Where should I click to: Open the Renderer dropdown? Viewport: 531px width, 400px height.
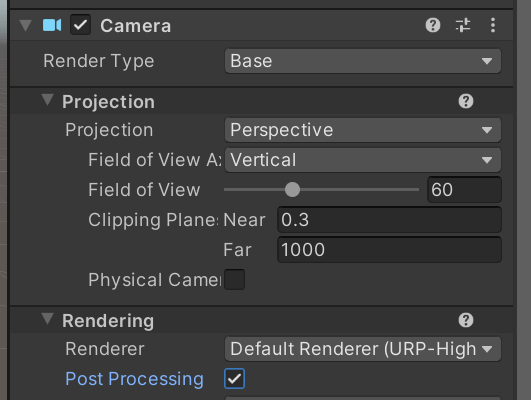(363, 349)
